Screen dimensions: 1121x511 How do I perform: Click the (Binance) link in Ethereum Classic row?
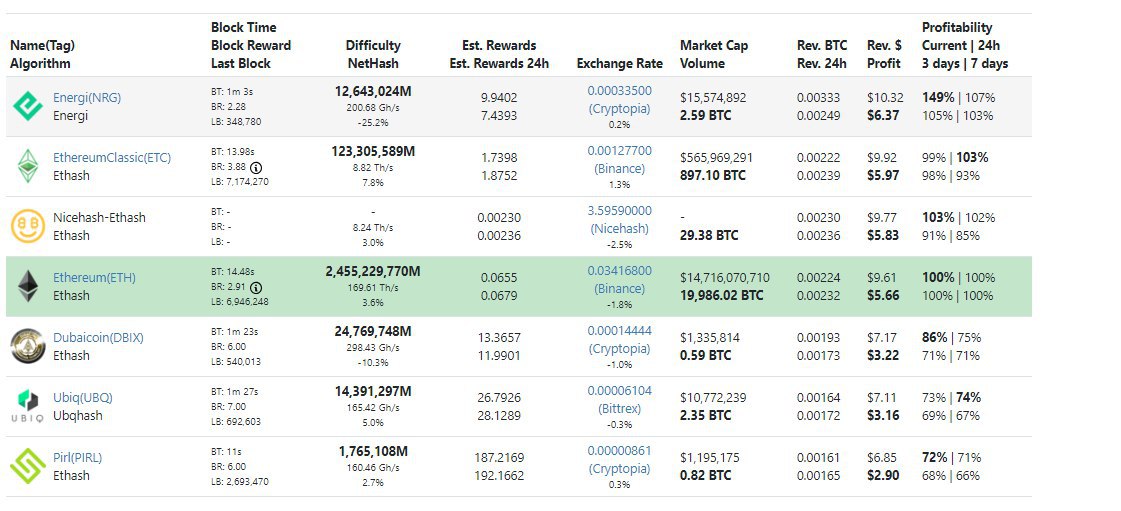[x=620, y=169]
